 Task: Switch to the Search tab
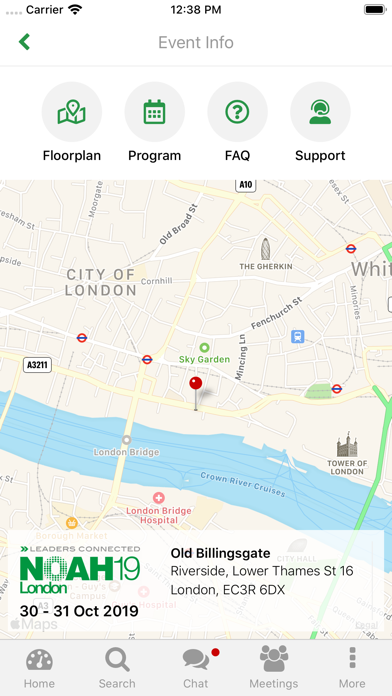point(117,668)
